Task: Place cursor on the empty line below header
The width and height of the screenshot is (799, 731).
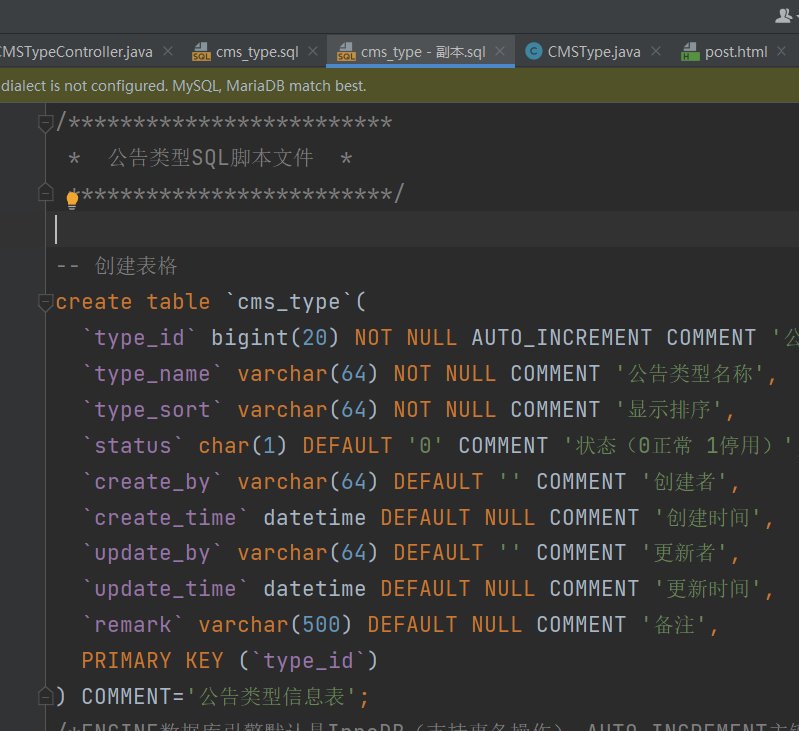Action: click(423, 229)
